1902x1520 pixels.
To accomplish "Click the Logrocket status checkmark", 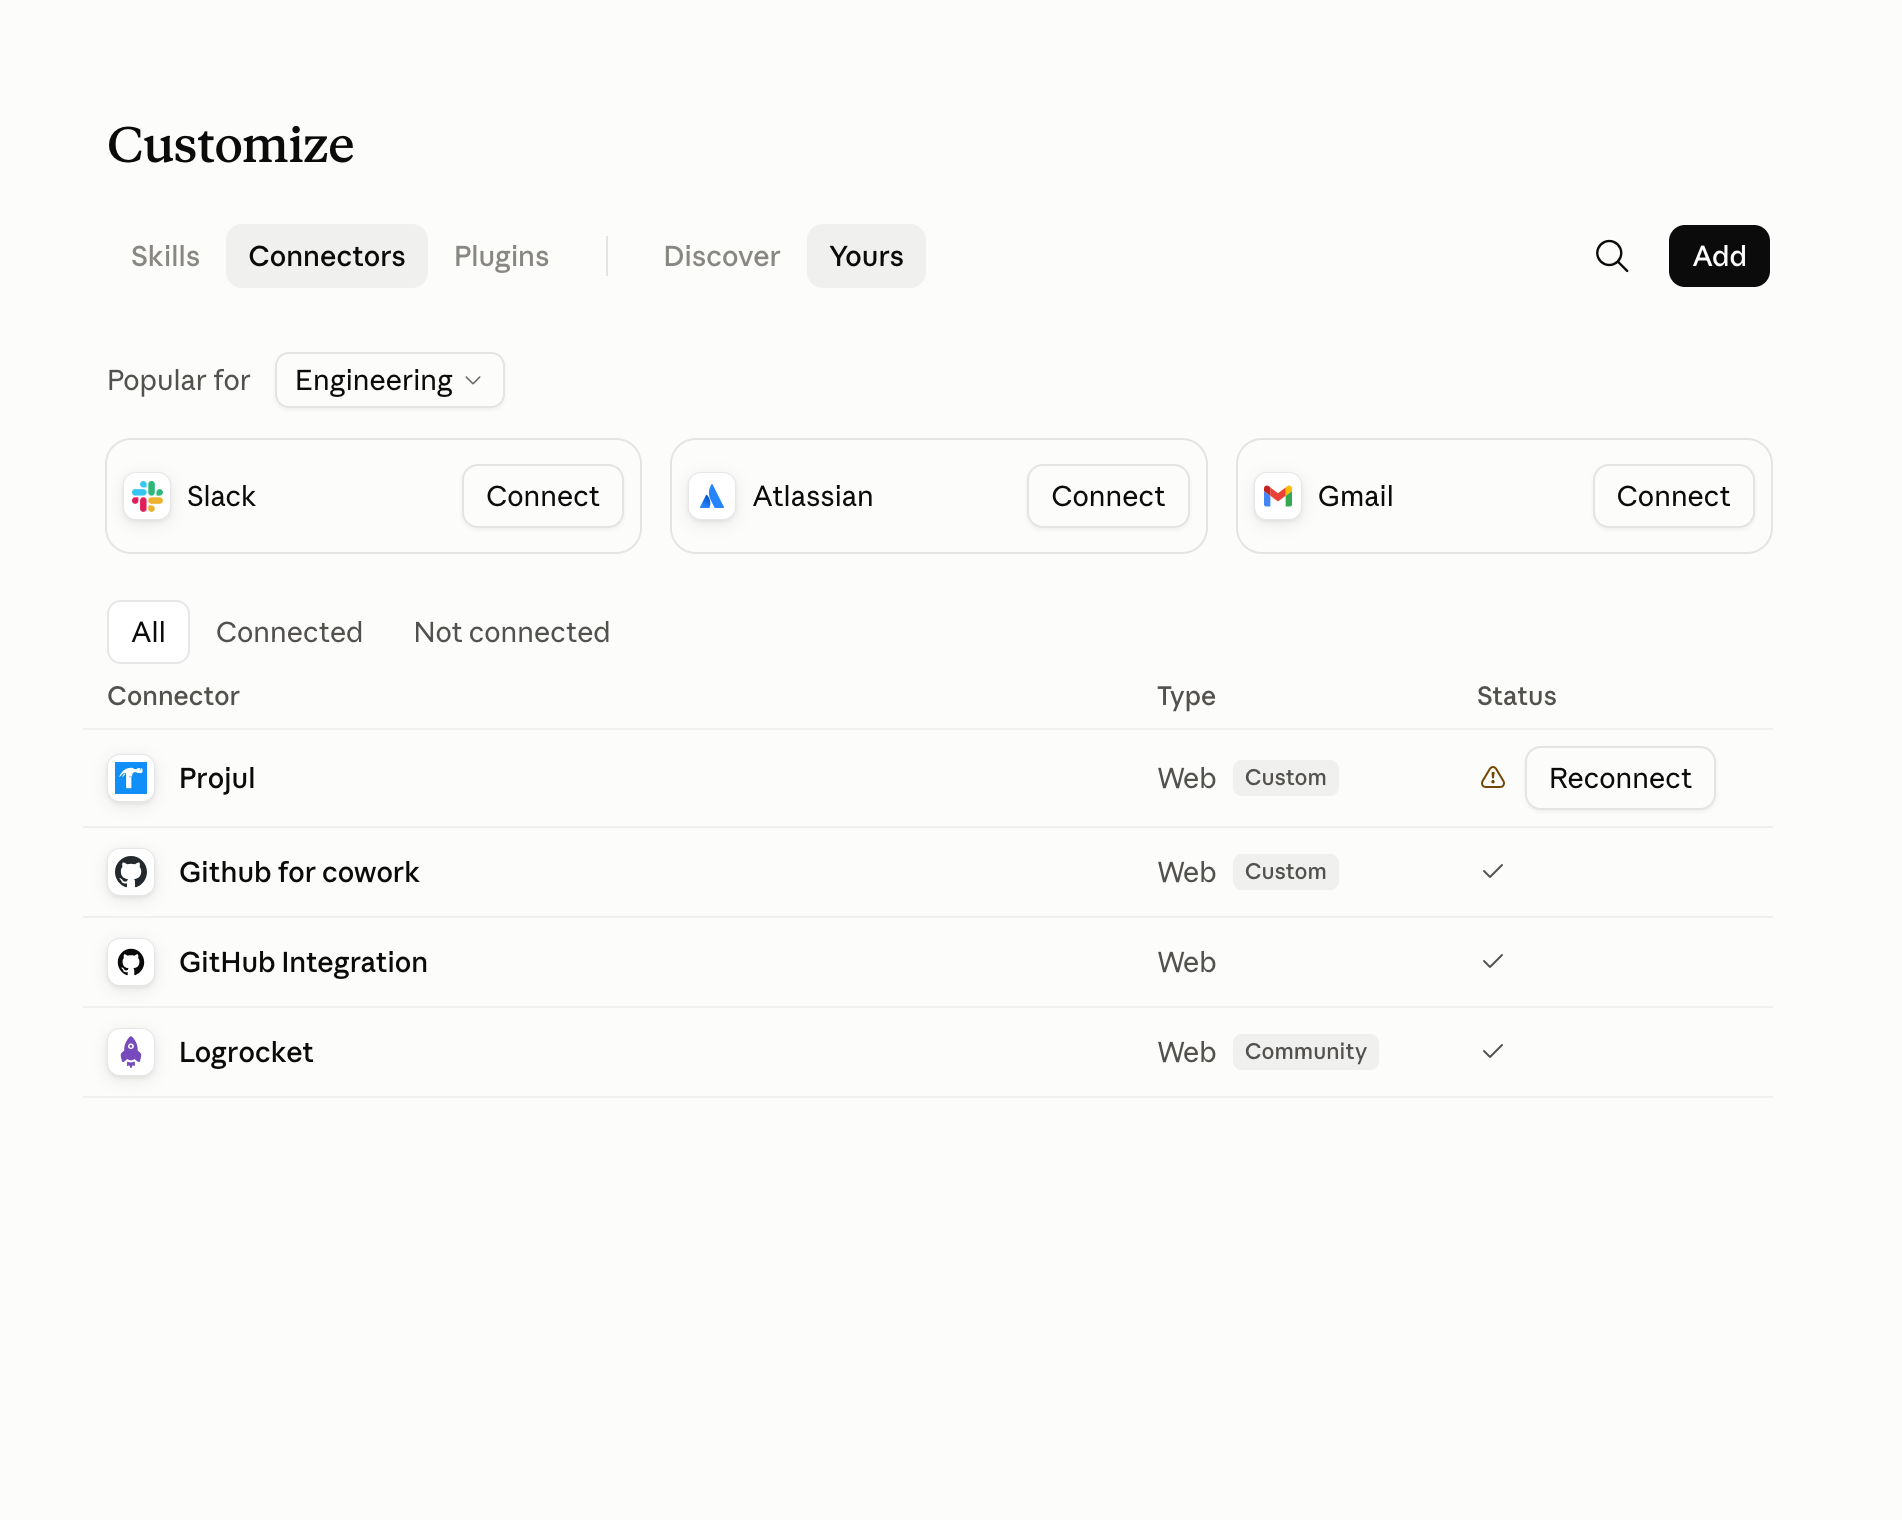I will (1493, 1051).
